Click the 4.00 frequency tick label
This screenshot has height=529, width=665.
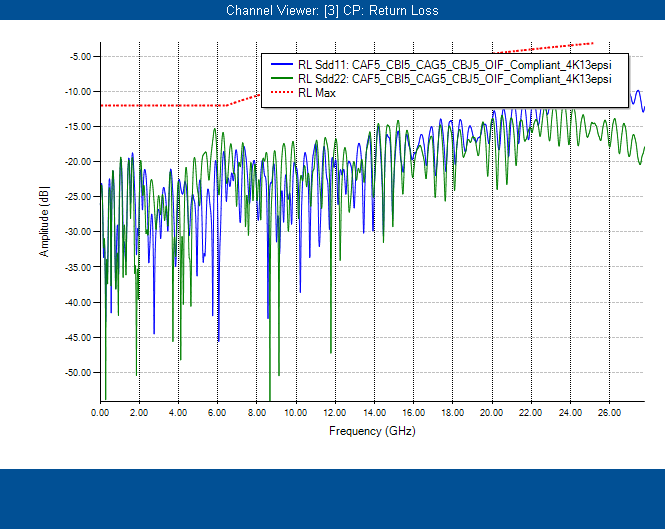(178, 413)
